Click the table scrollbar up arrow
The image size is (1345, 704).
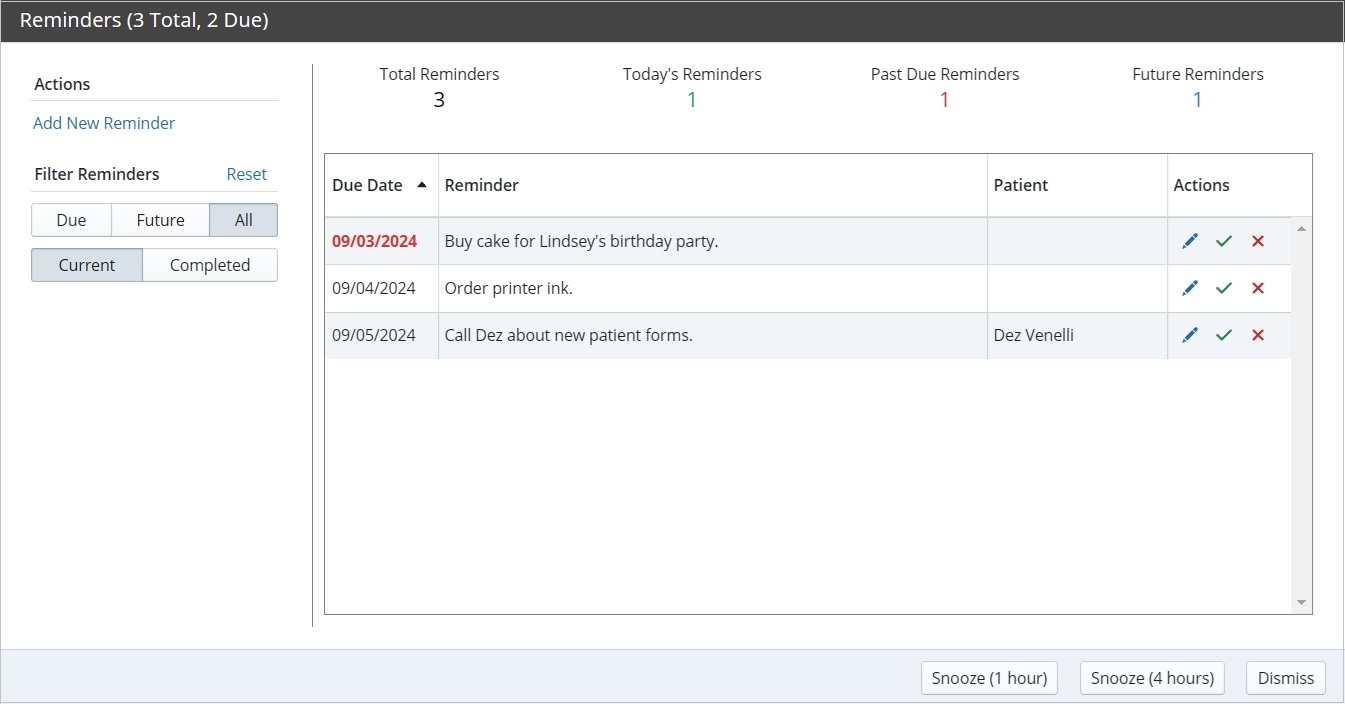(x=1301, y=229)
